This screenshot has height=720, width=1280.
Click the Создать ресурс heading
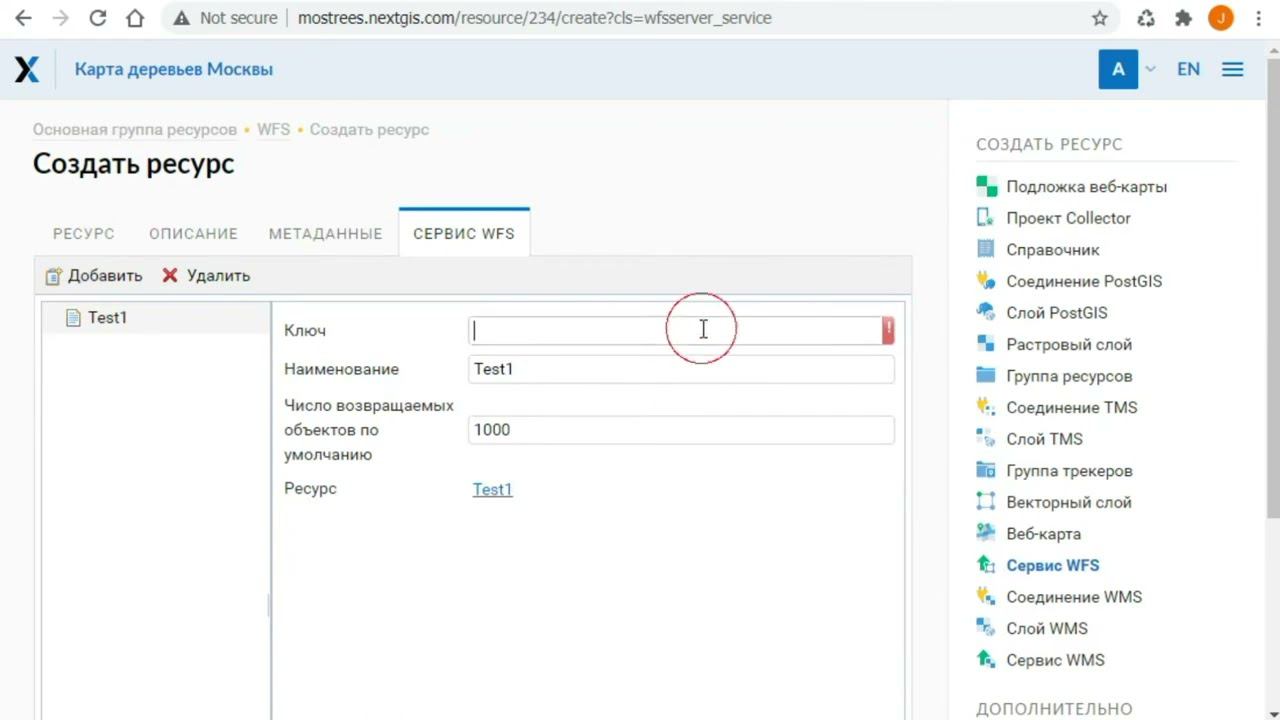134,164
